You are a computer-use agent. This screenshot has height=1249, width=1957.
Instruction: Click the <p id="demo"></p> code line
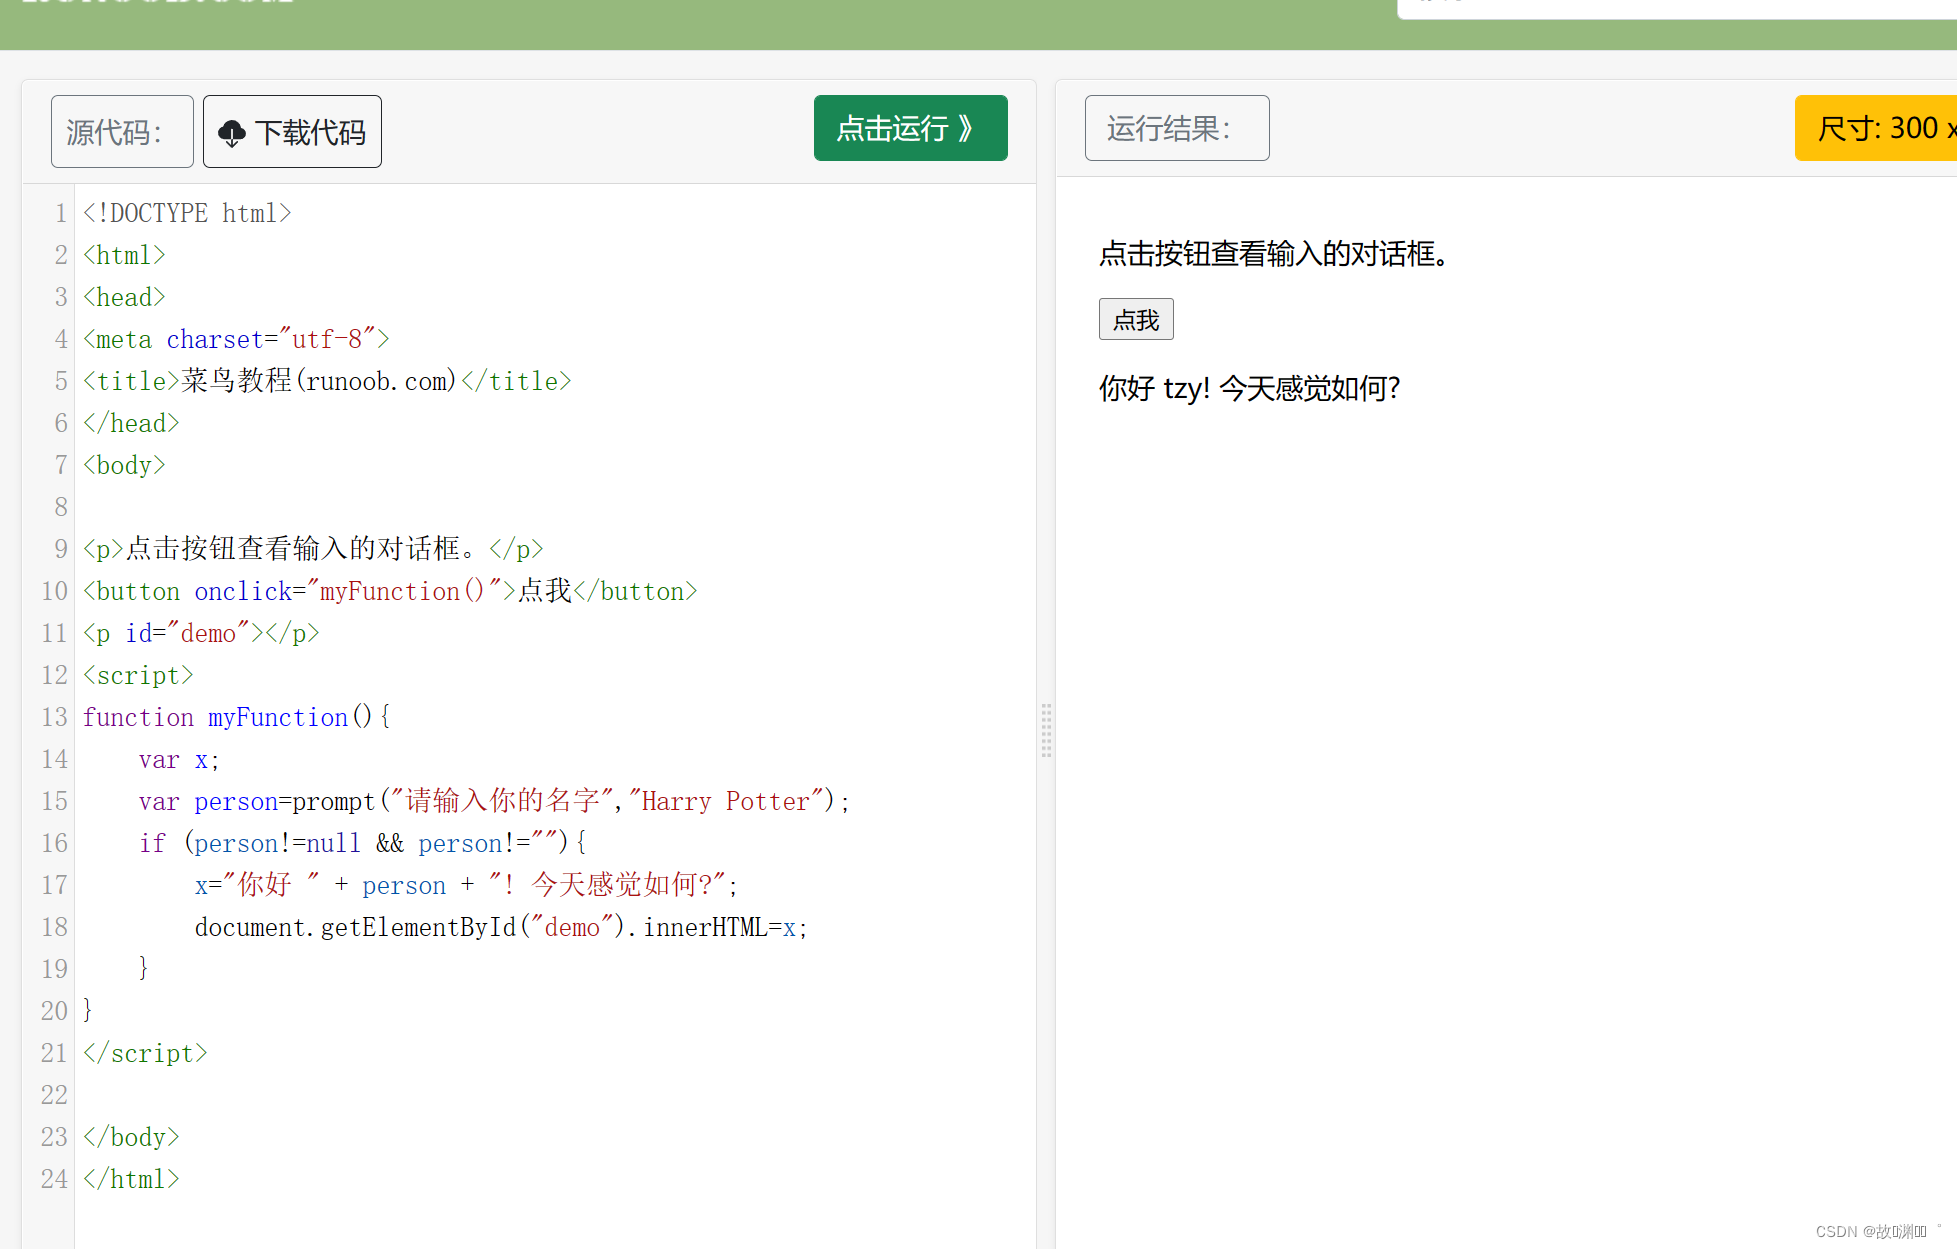[x=201, y=633]
